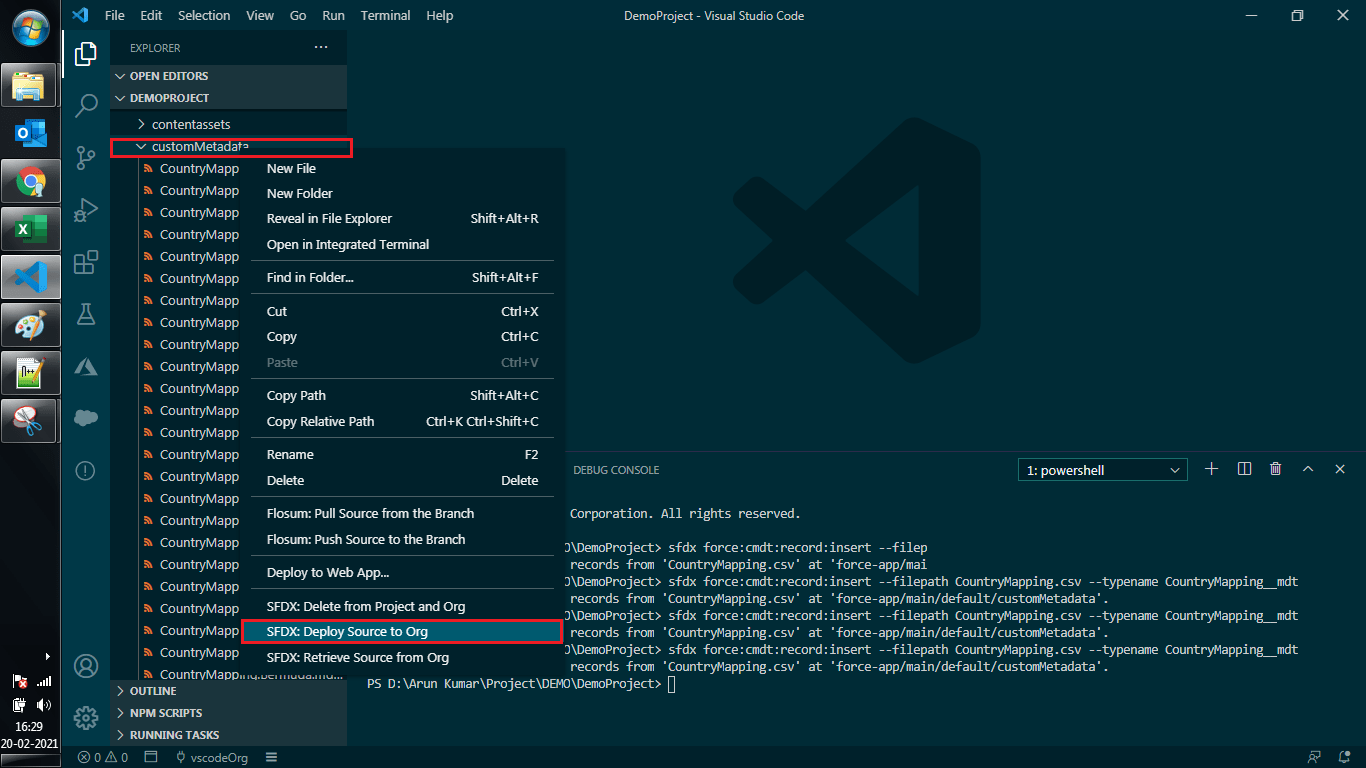Open the File menu
Viewport: 1366px width, 768px height.
point(115,15)
